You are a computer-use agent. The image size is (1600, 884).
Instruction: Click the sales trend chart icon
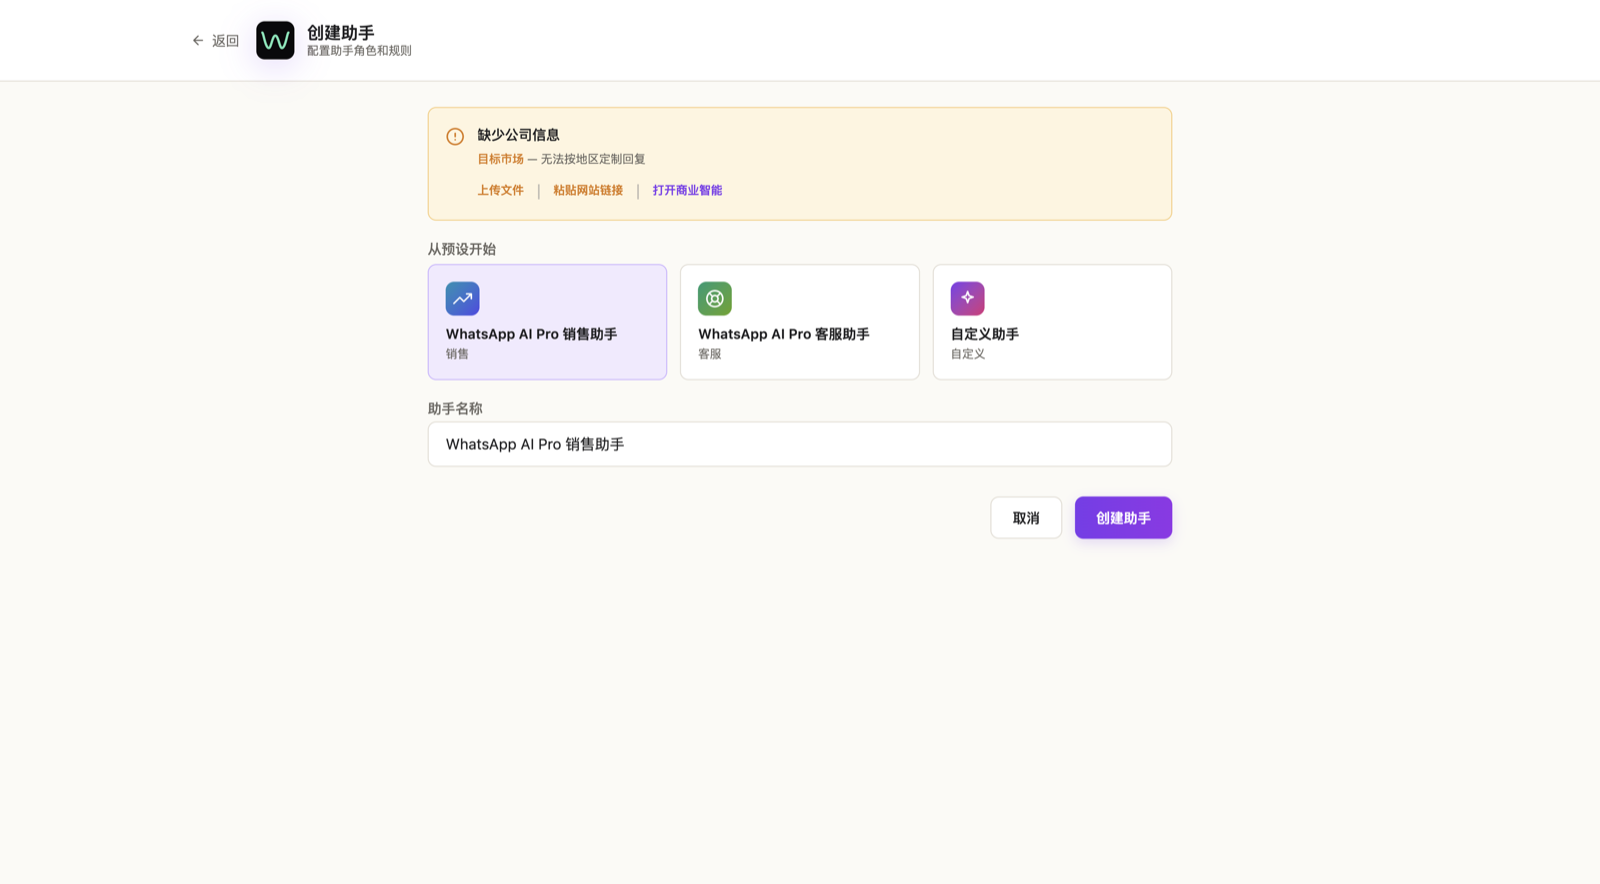[x=462, y=298]
